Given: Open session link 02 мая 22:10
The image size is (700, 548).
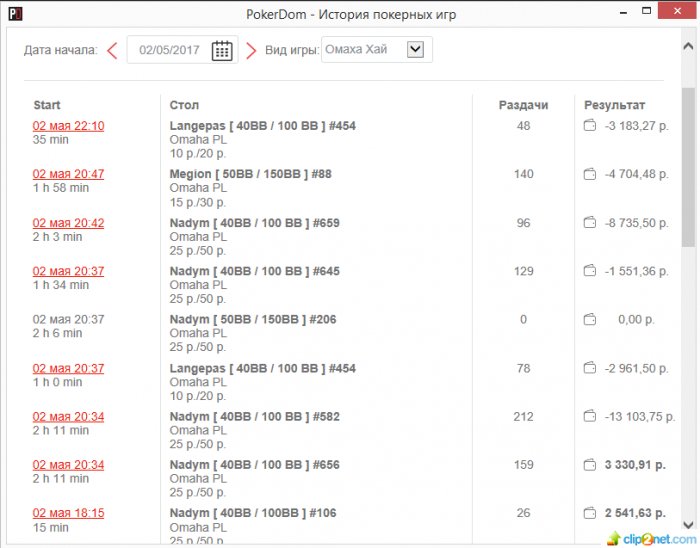Looking at the screenshot, I should click(x=68, y=126).
